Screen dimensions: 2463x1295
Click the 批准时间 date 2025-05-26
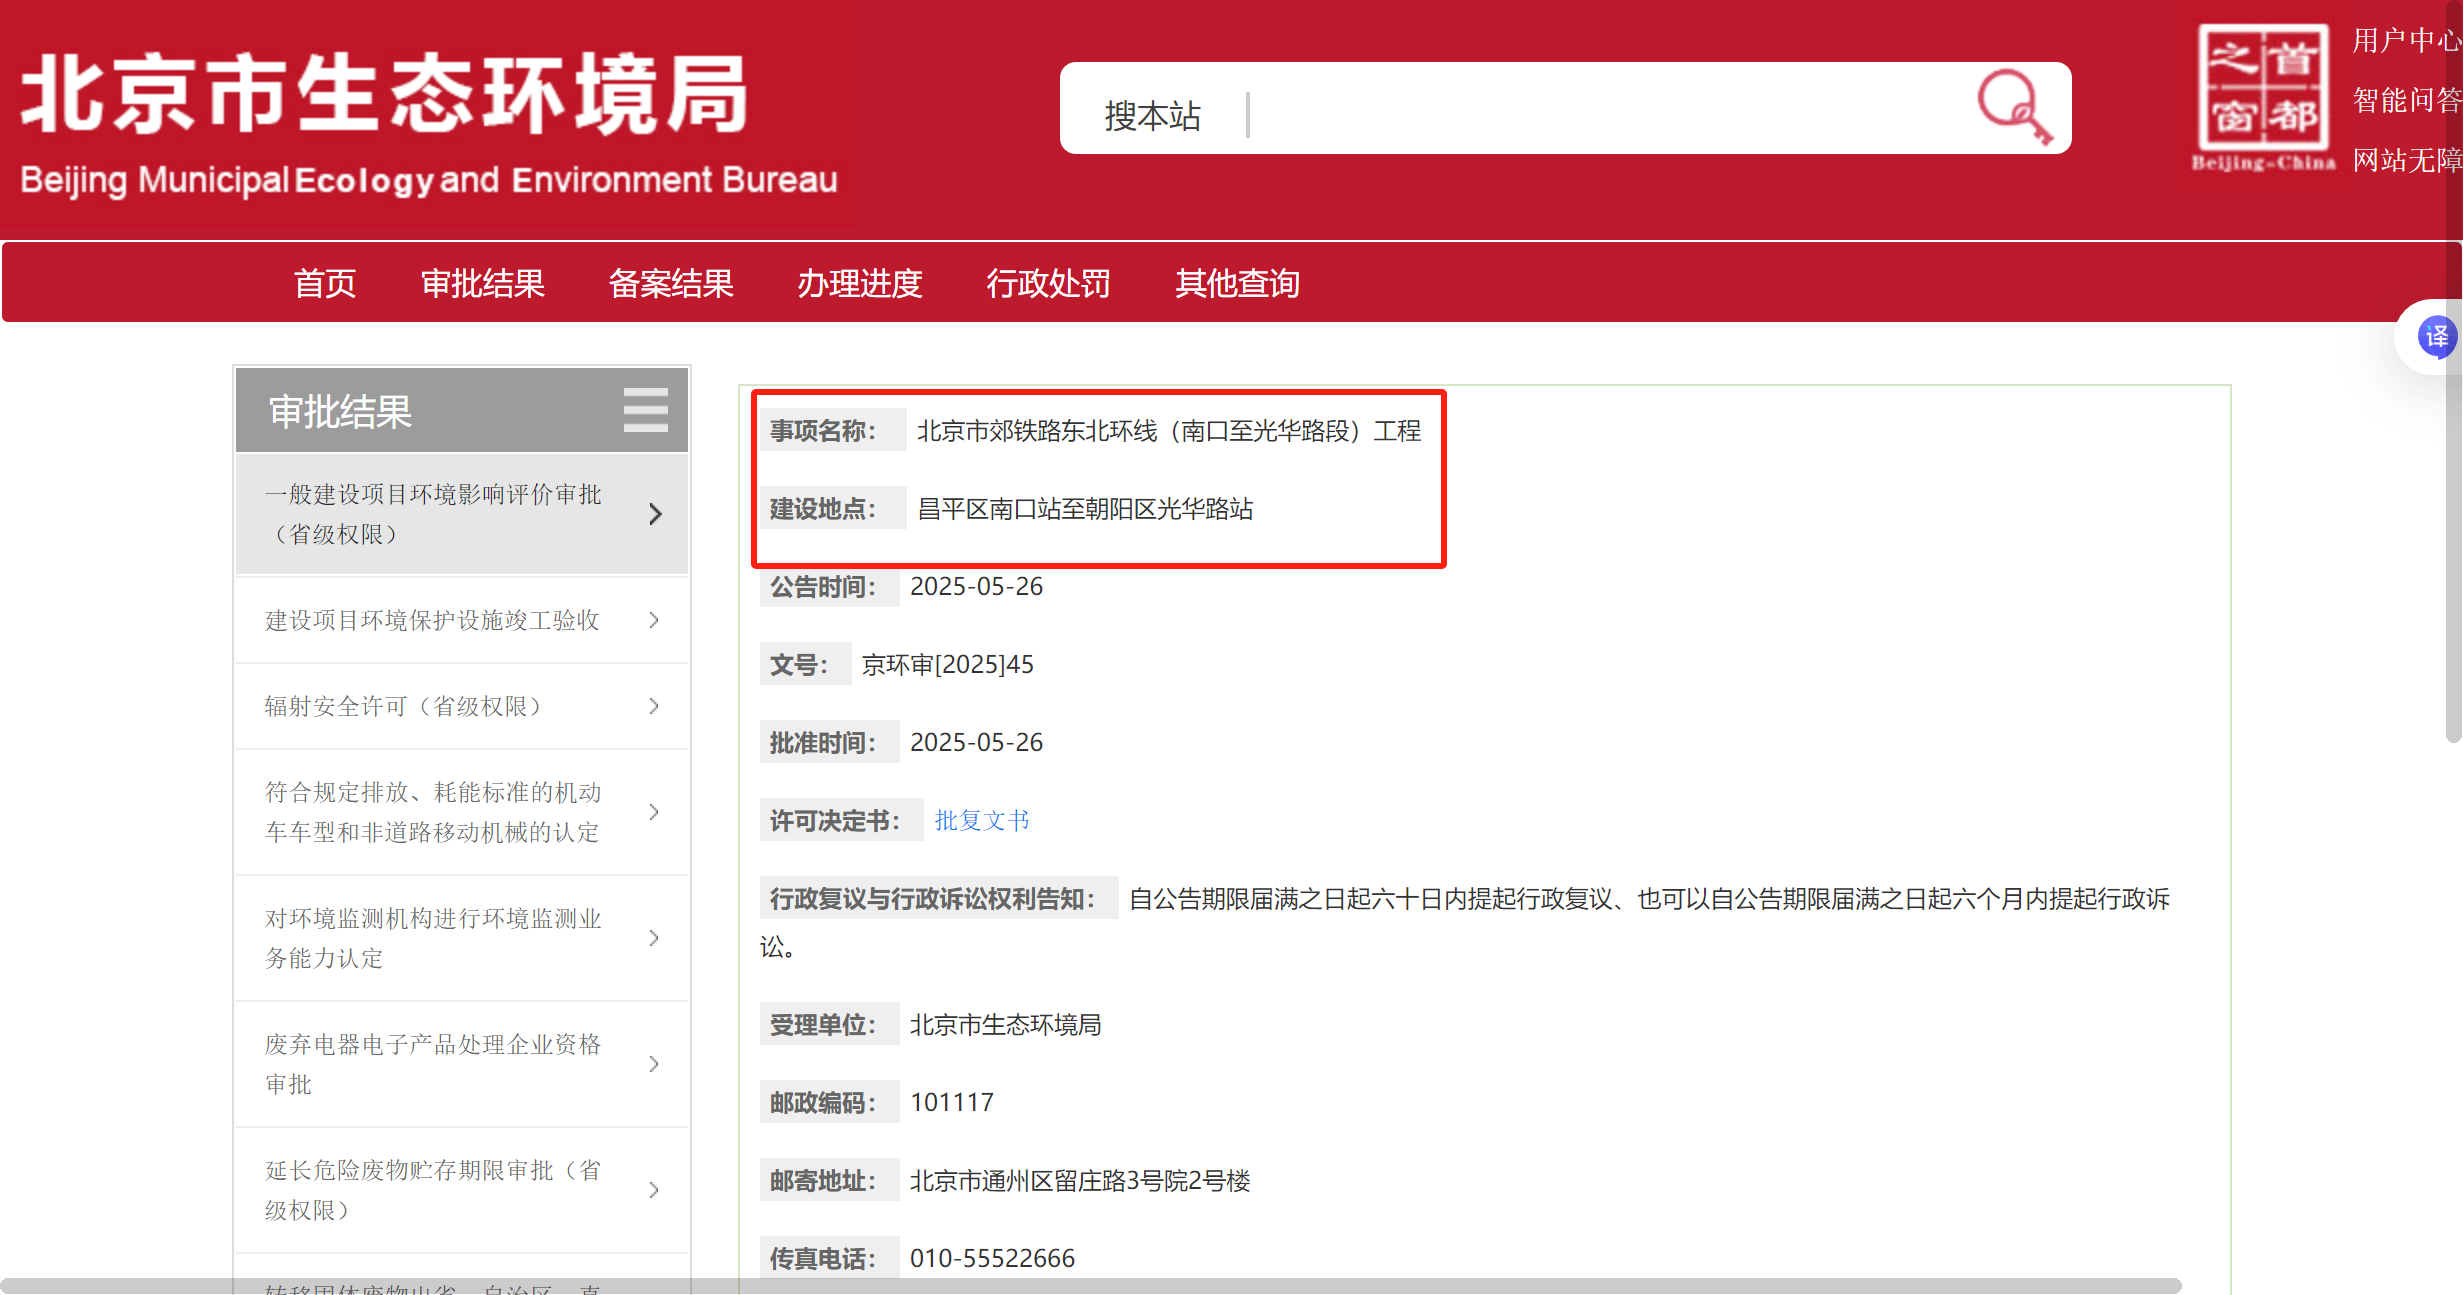point(976,743)
